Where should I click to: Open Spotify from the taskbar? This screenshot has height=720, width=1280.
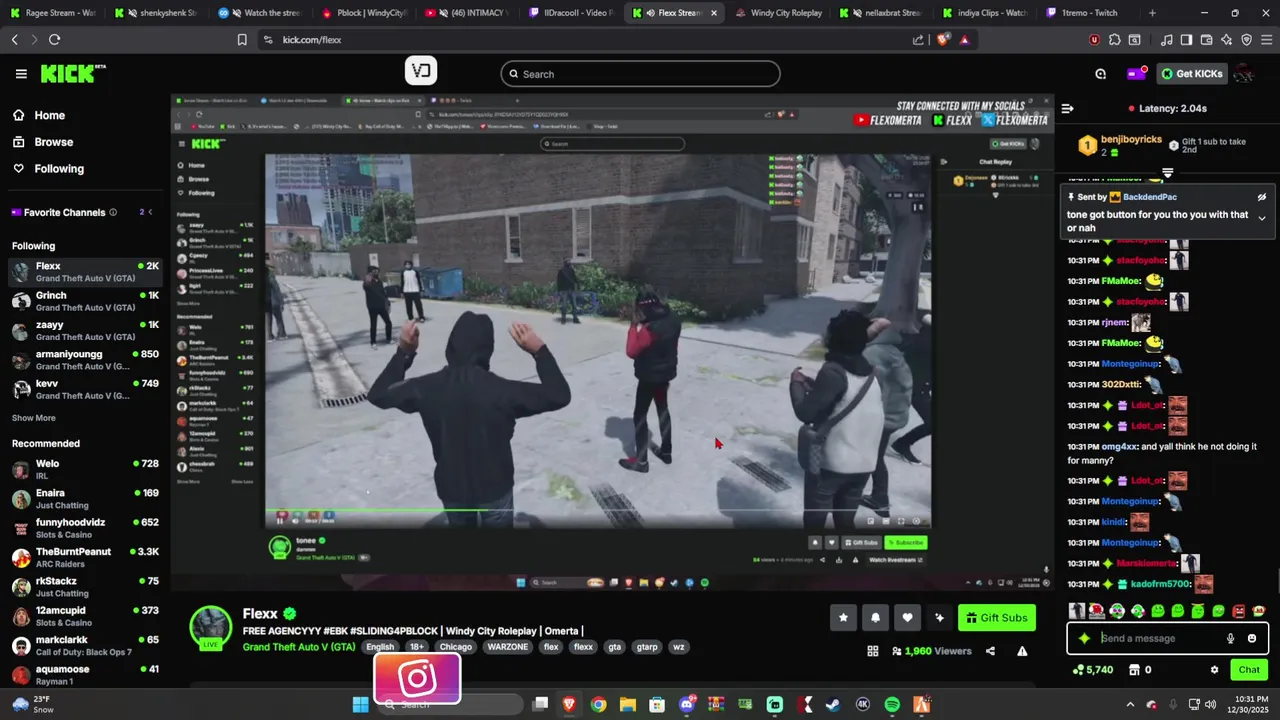coord(892,704)
